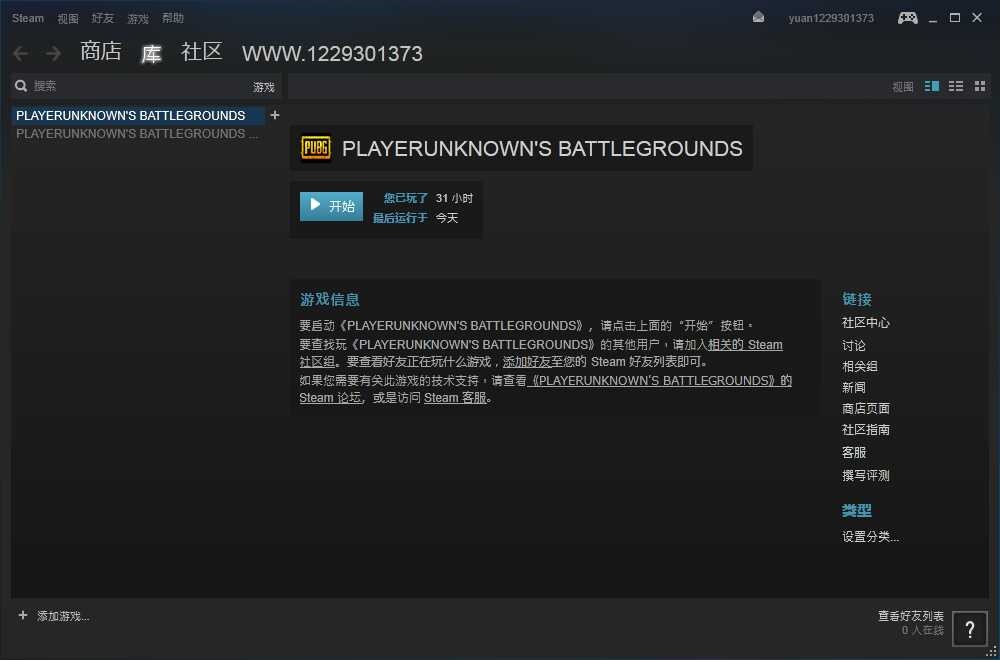Select the greyed PLAYERUNKNOWN'S BATTLEGROUNDS entry
The width and height of the screenshot is (1000, 660).
tap(137, 134)
